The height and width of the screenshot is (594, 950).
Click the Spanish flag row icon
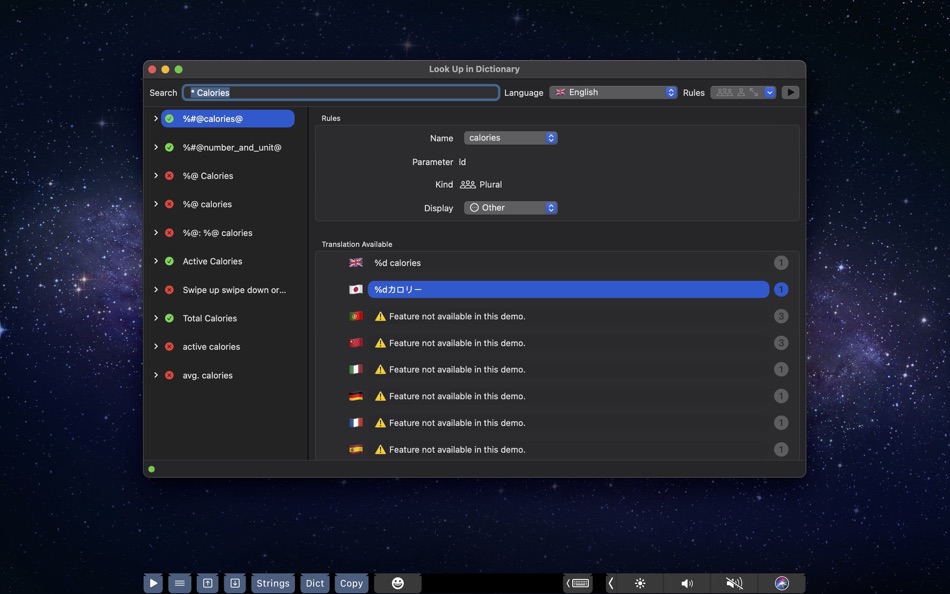[x=356, y=449]
